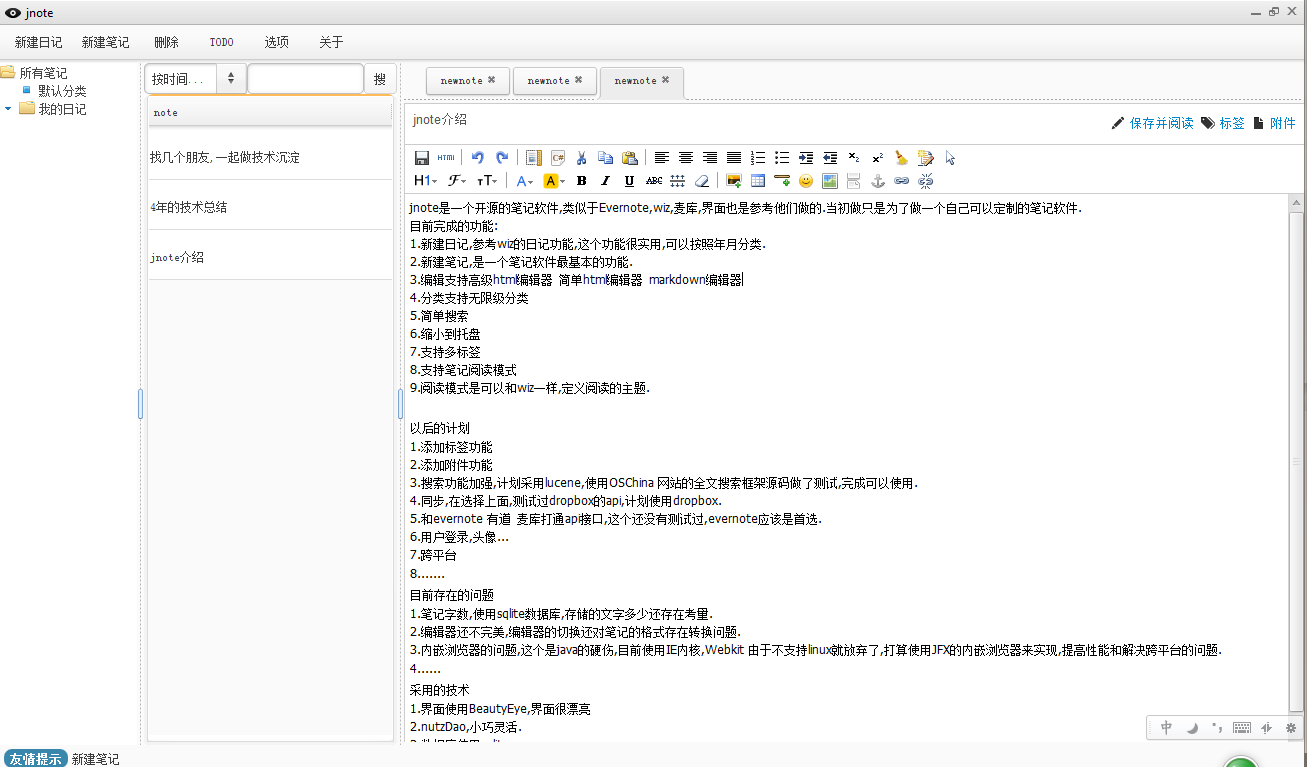Open the text color picker
Screen dimensions: 1307x767
(x=524, y=181)
